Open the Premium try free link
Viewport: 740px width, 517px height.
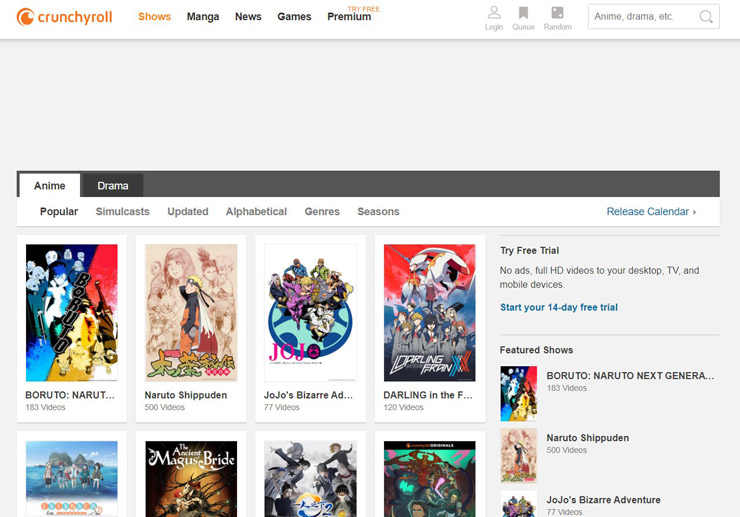click(349, 17)
